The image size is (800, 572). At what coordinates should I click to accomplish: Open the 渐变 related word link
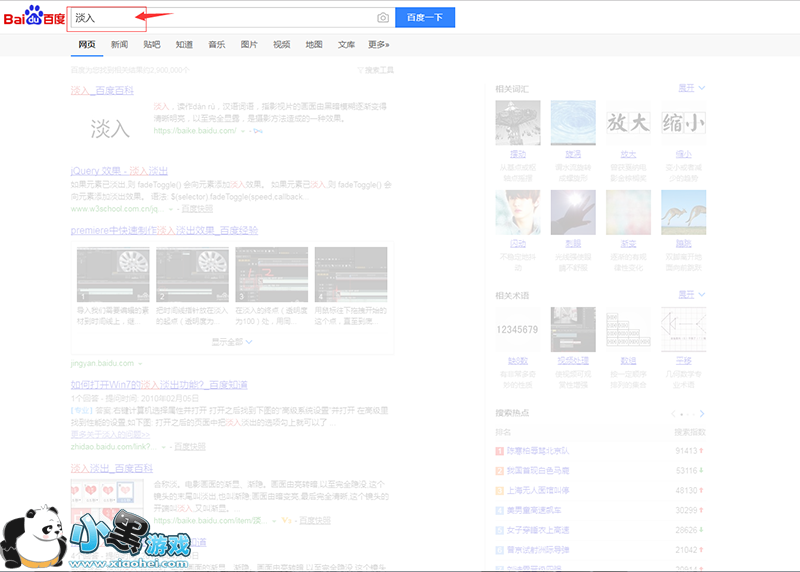coord(628,244)
